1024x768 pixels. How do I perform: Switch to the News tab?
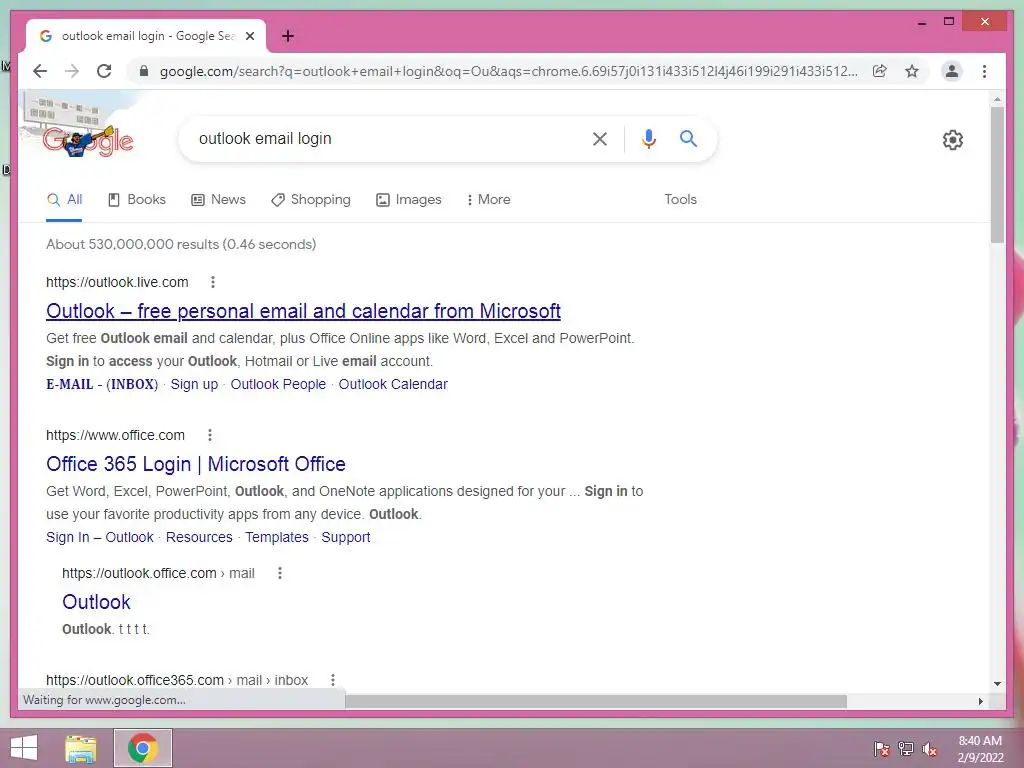(x=218, y=200)
